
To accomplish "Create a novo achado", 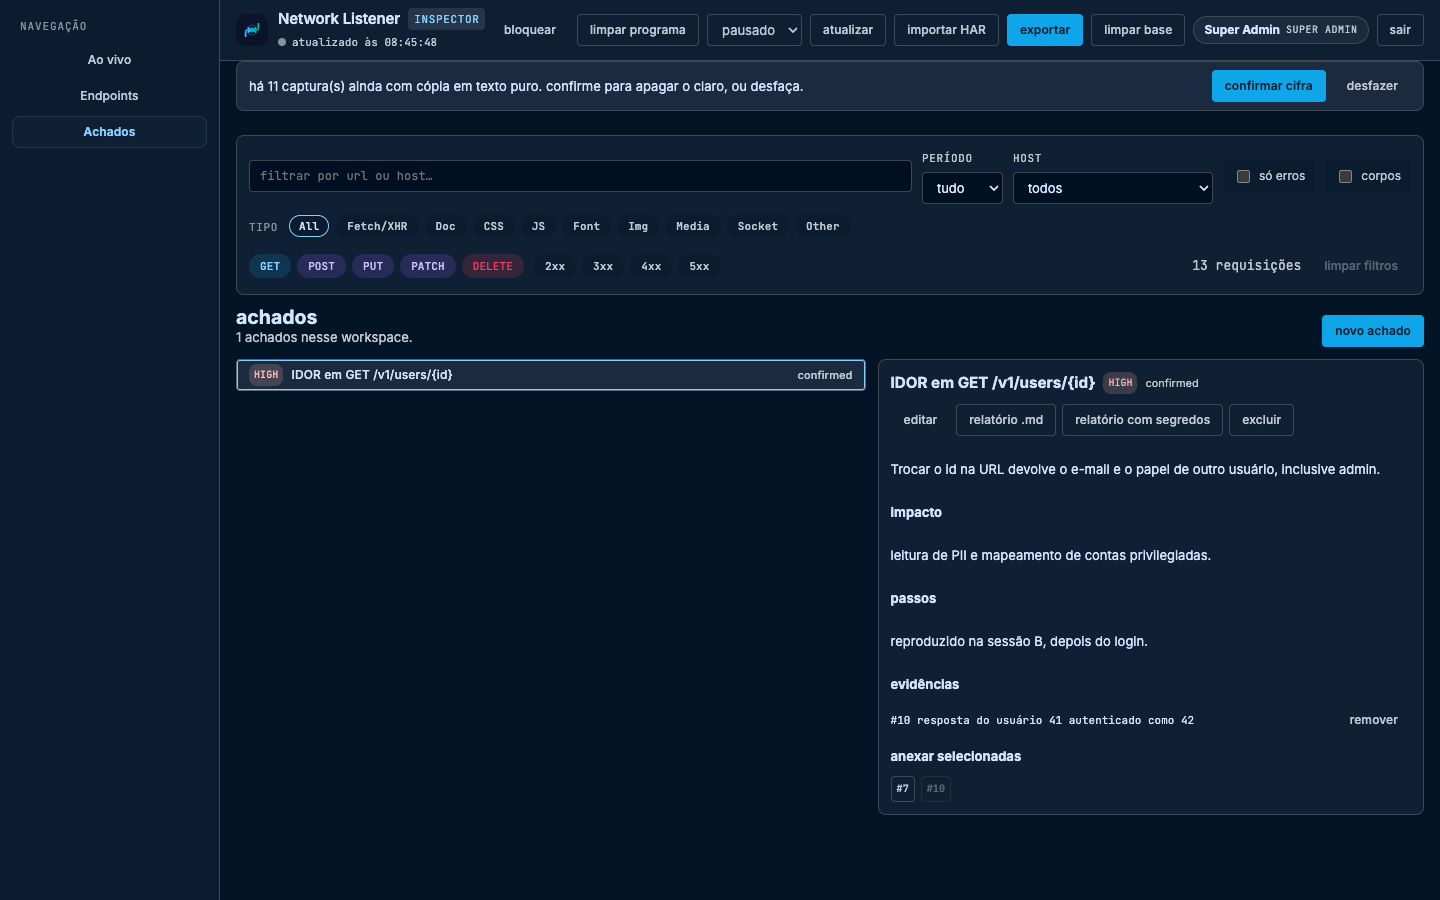I will [1372, 331].
